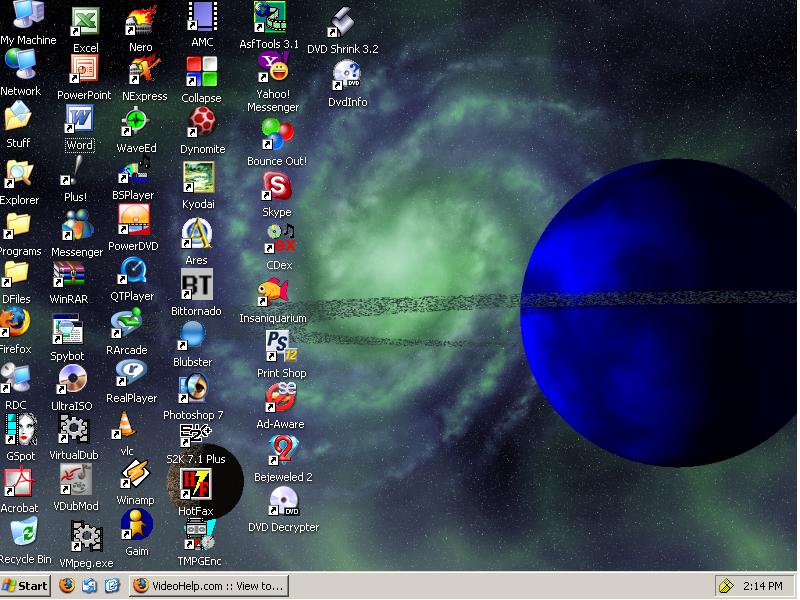Click the QTPlayer QuickTime icon

coord(133,270)
